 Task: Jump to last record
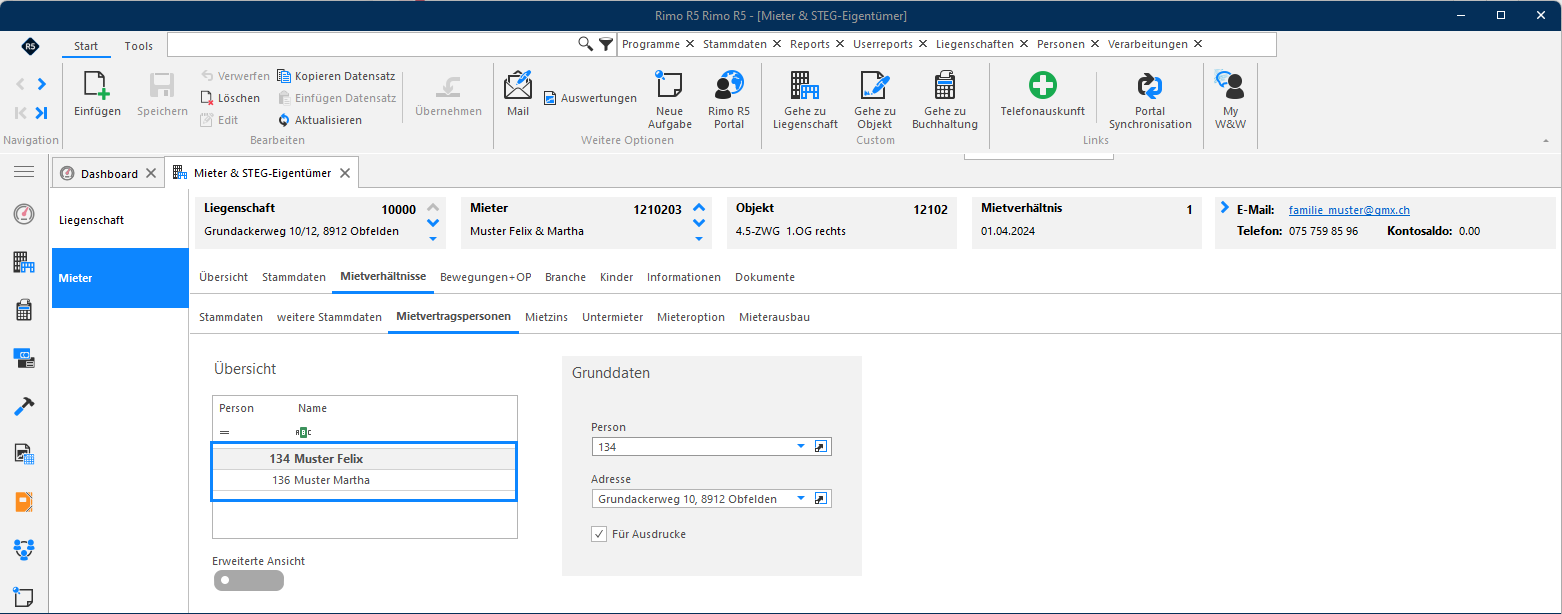[x=41, y=113]
